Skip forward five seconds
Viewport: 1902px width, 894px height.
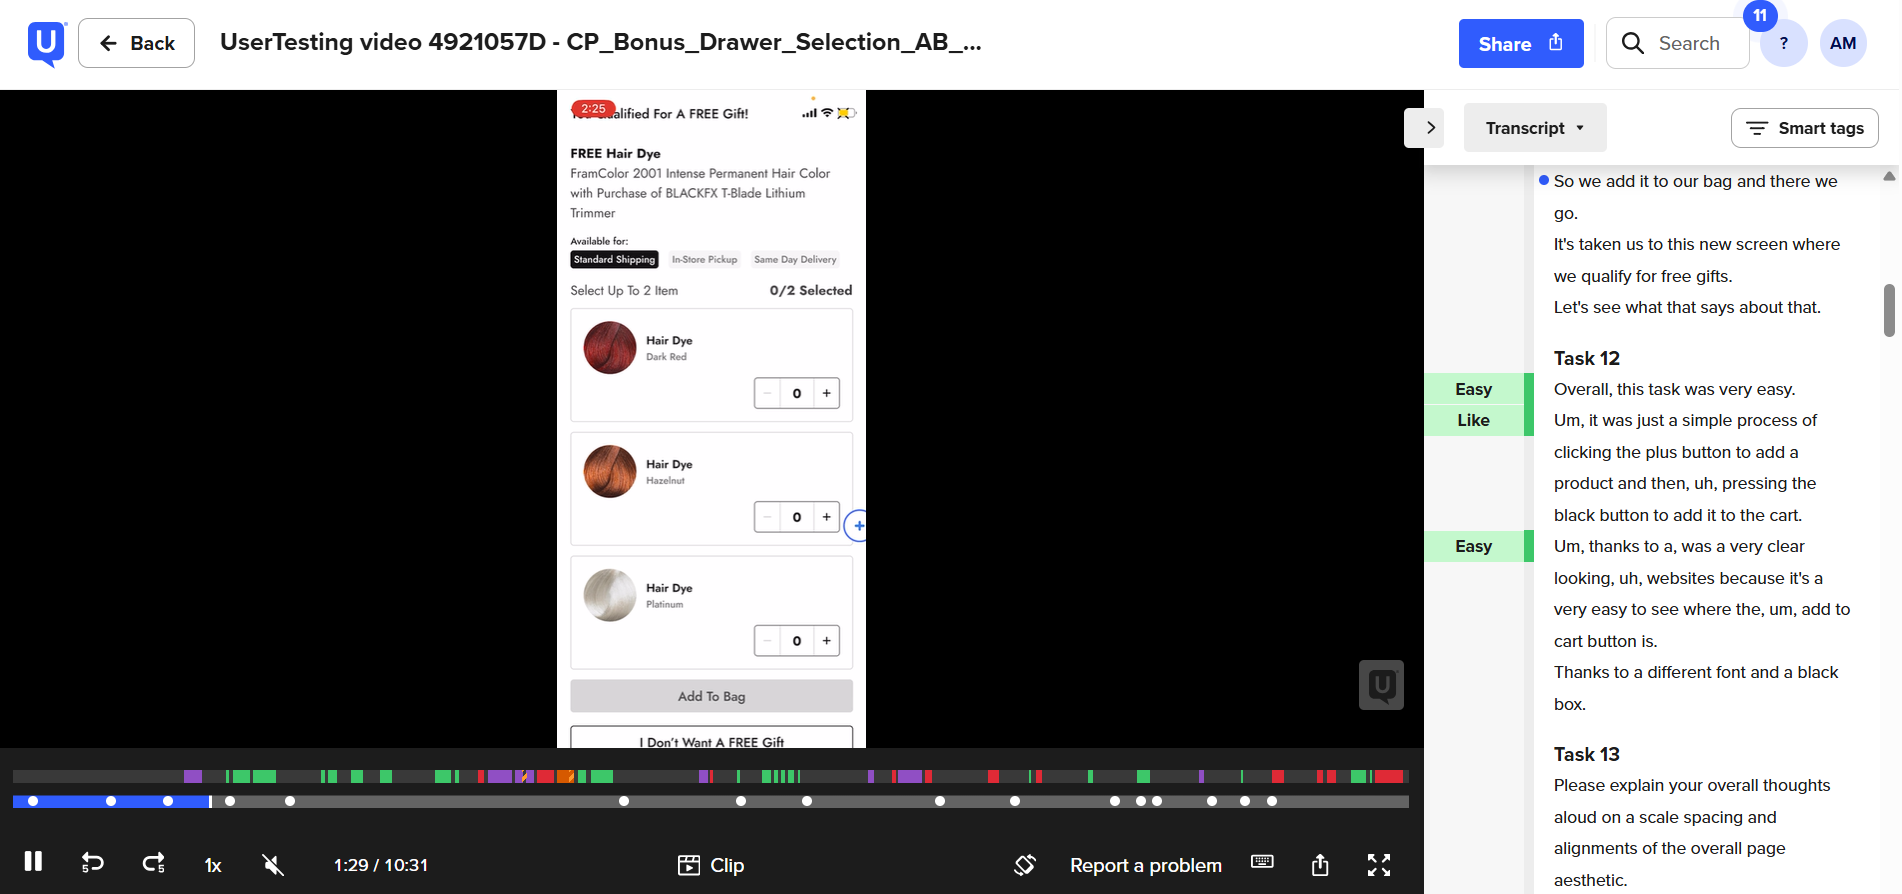(x=154, y=863)
